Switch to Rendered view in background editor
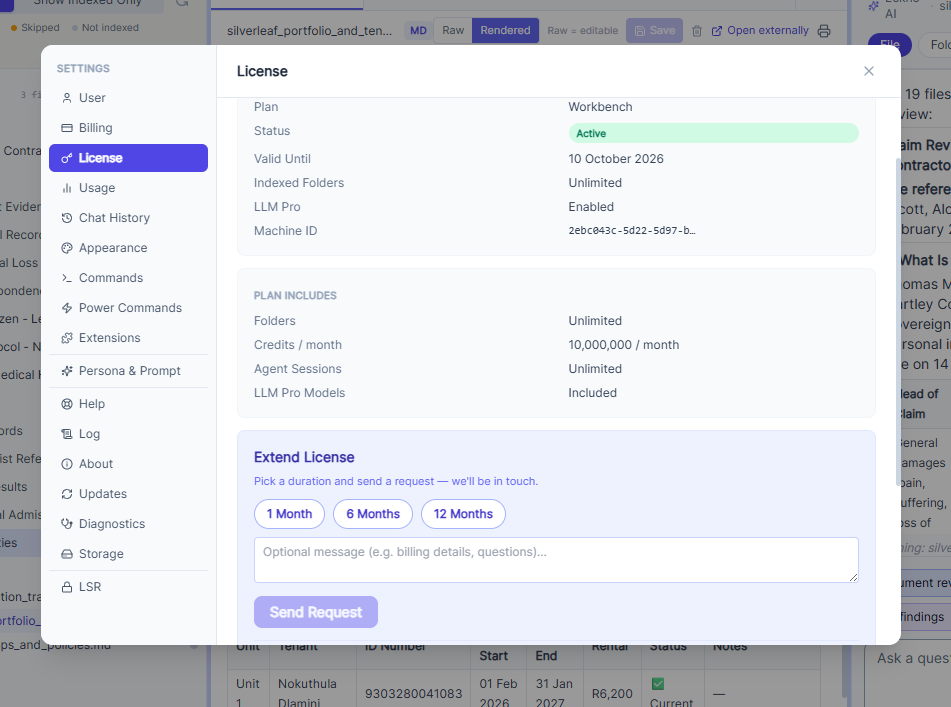951x707 pixels. point(505,30)
